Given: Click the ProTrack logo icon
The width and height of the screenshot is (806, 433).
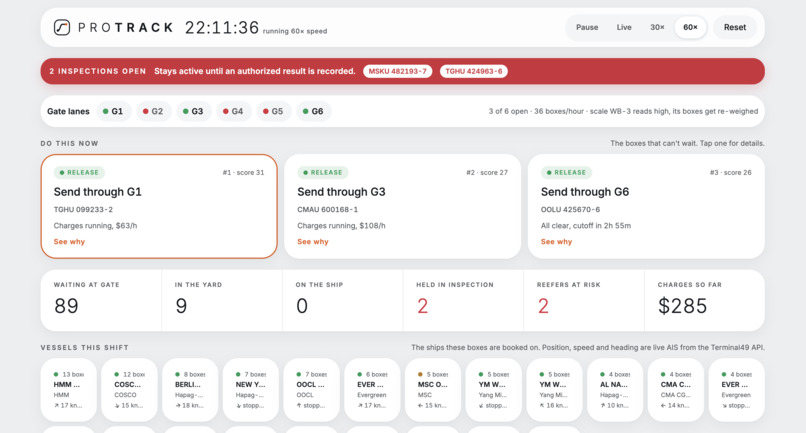Looking at the screenshot, I should click(62, 27).
